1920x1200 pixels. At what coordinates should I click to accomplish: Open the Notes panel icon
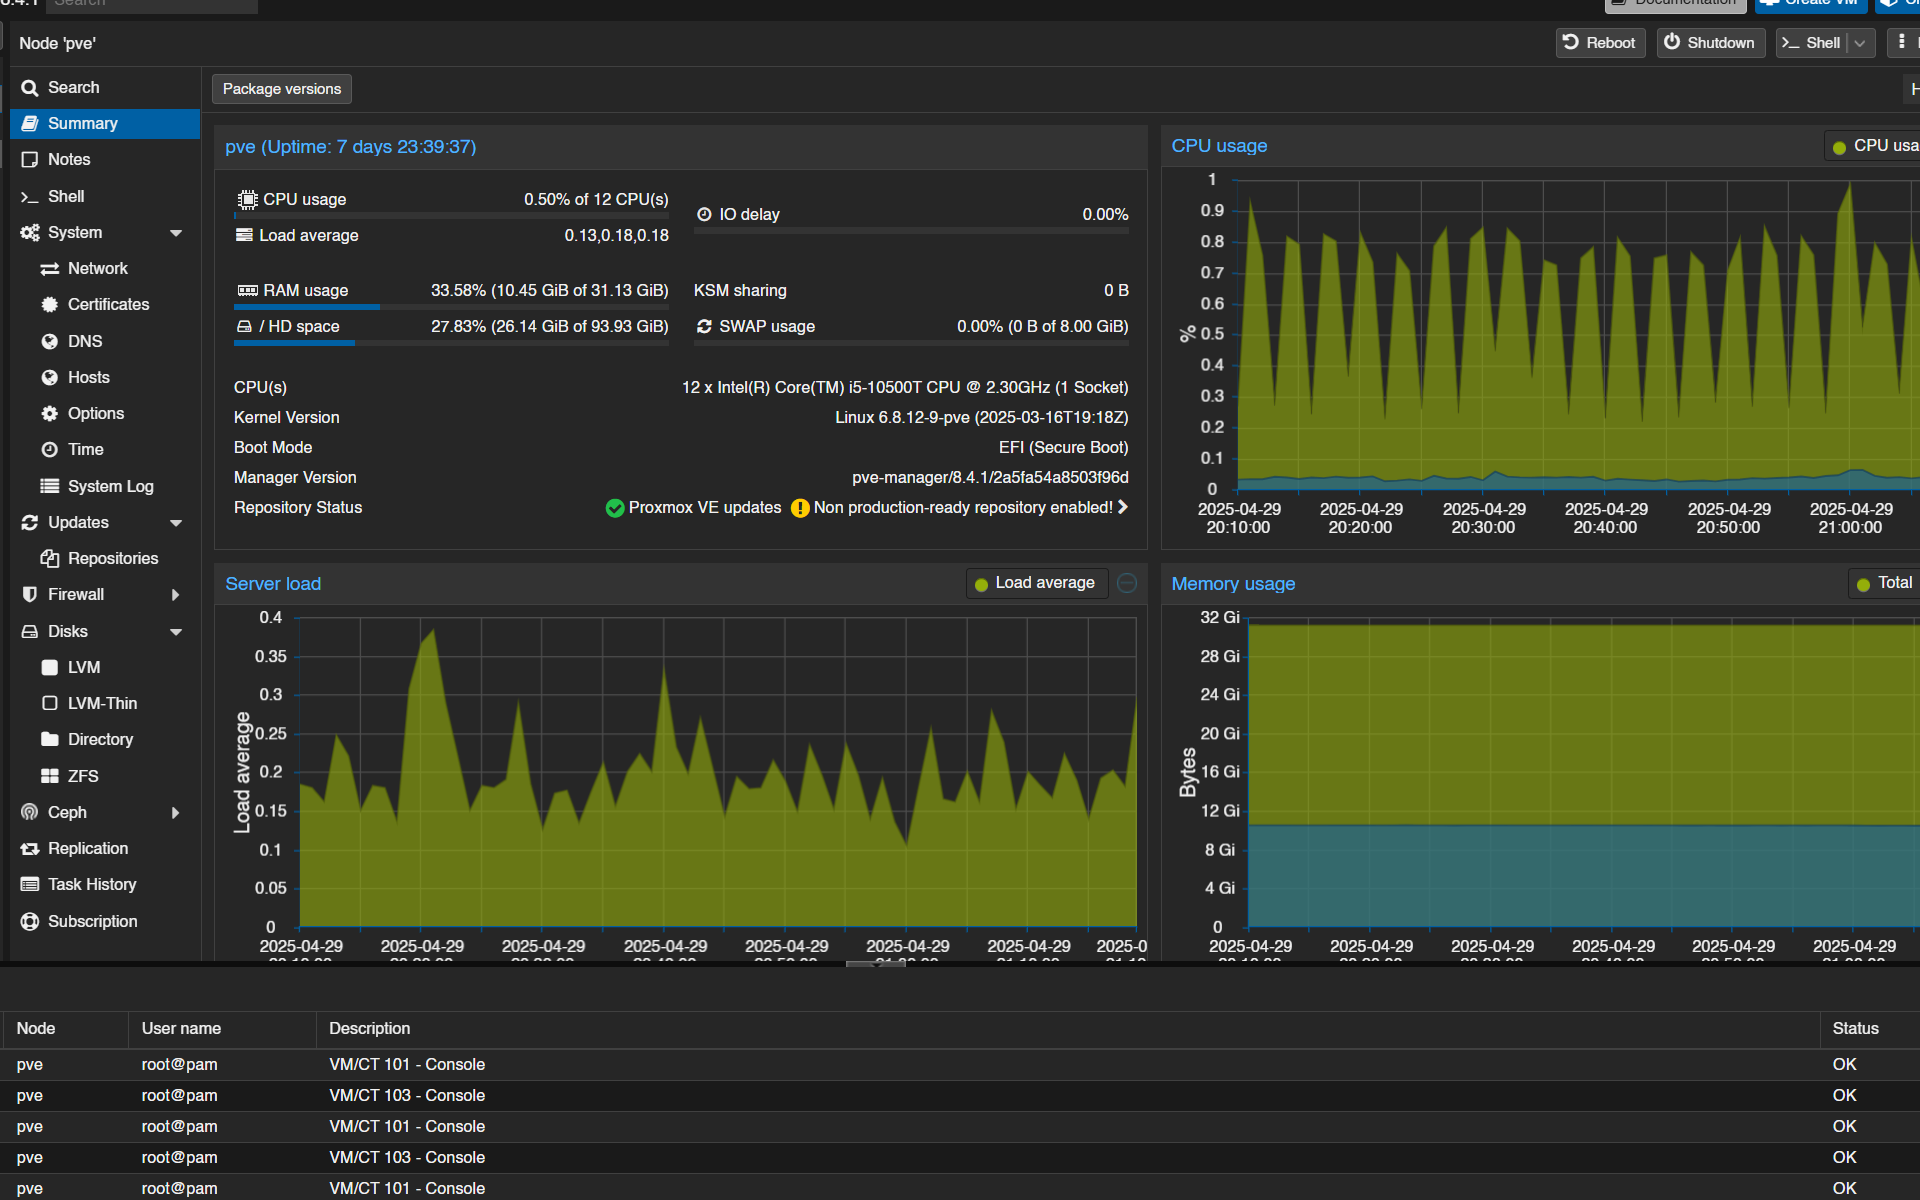click(x=30, y=159)
